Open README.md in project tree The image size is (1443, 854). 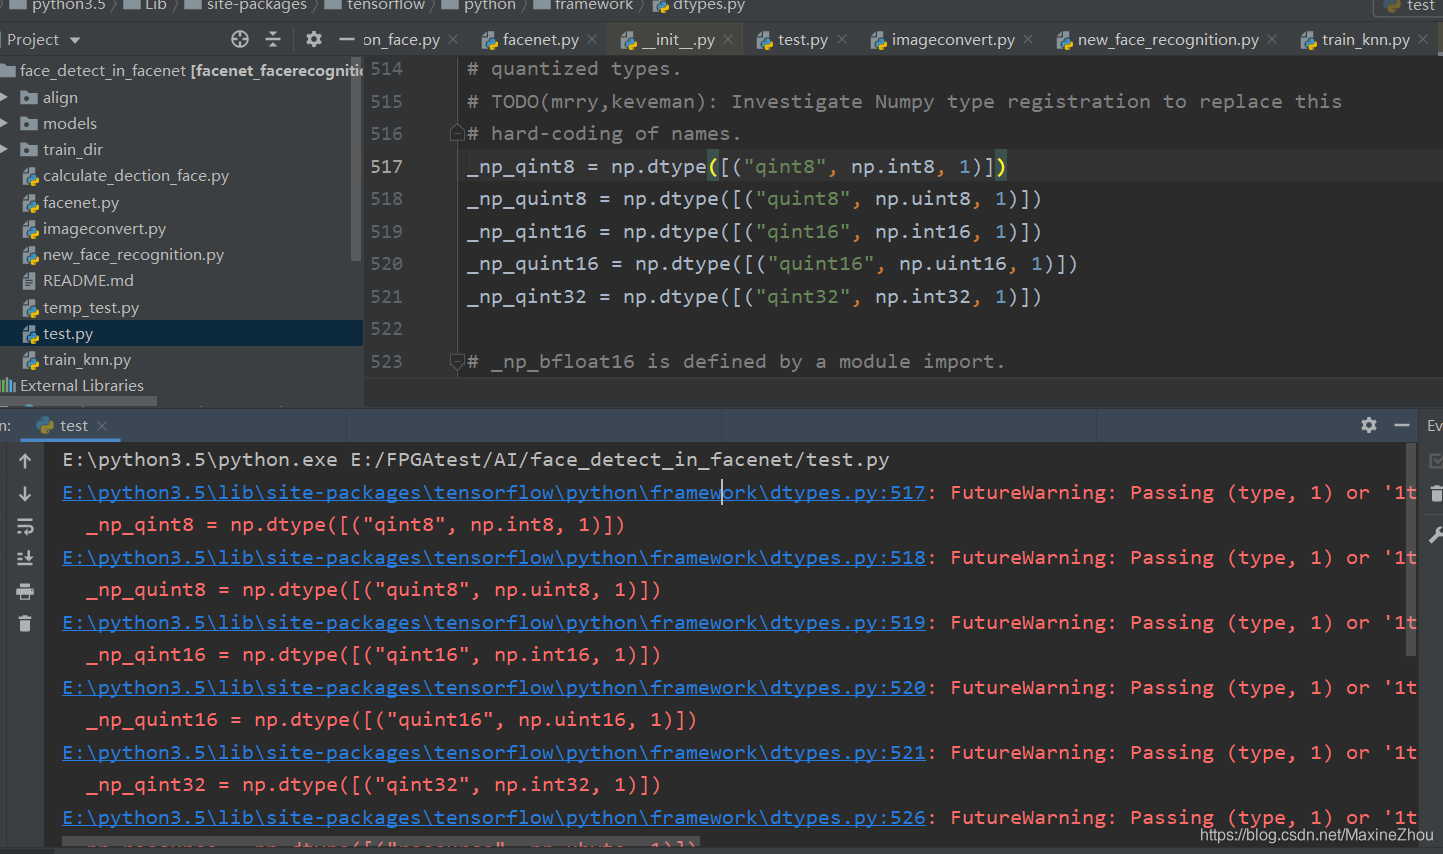pos(88,280)
